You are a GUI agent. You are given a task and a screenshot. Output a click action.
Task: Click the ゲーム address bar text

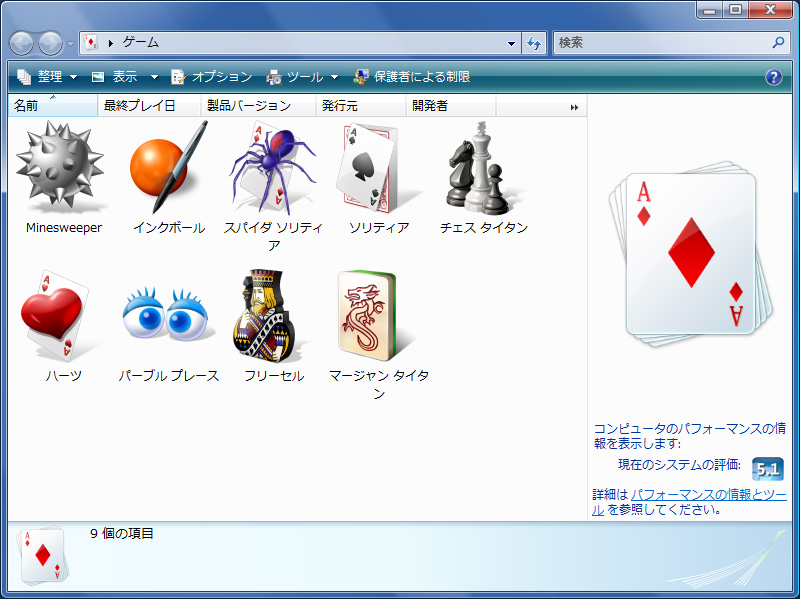click(x=140, y=42)
